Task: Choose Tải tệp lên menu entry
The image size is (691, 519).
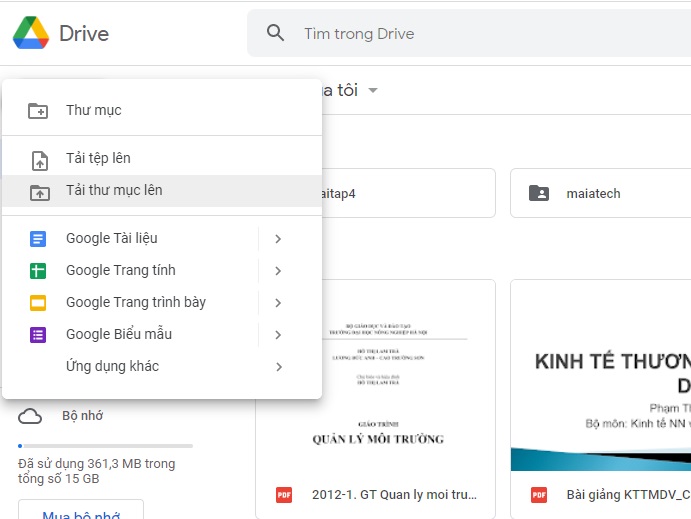Action: click(x=162, y=159)
